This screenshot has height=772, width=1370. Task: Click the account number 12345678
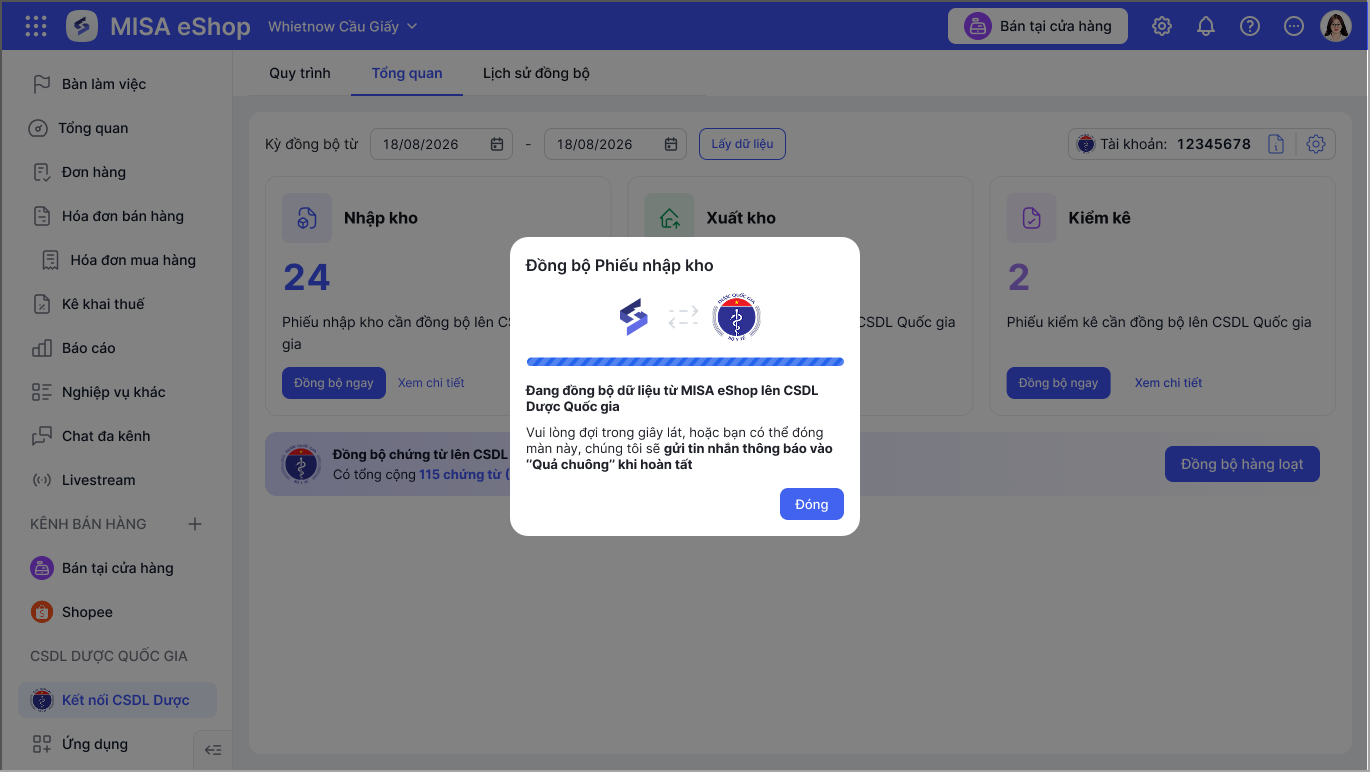pos(1213,144)
